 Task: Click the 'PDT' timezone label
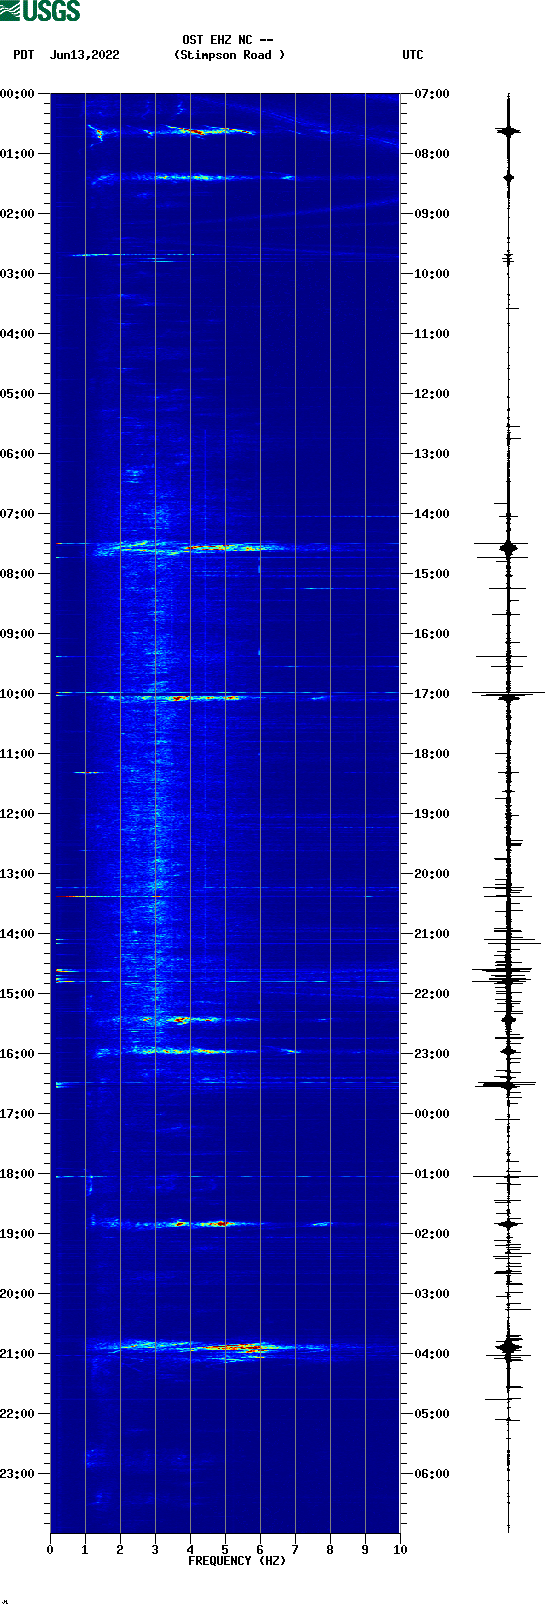pyautogui.click(x=24, y=55)
